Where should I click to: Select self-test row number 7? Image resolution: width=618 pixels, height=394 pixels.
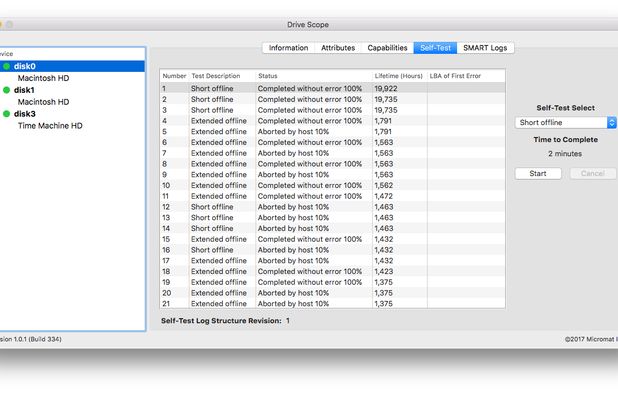point(332,153)
